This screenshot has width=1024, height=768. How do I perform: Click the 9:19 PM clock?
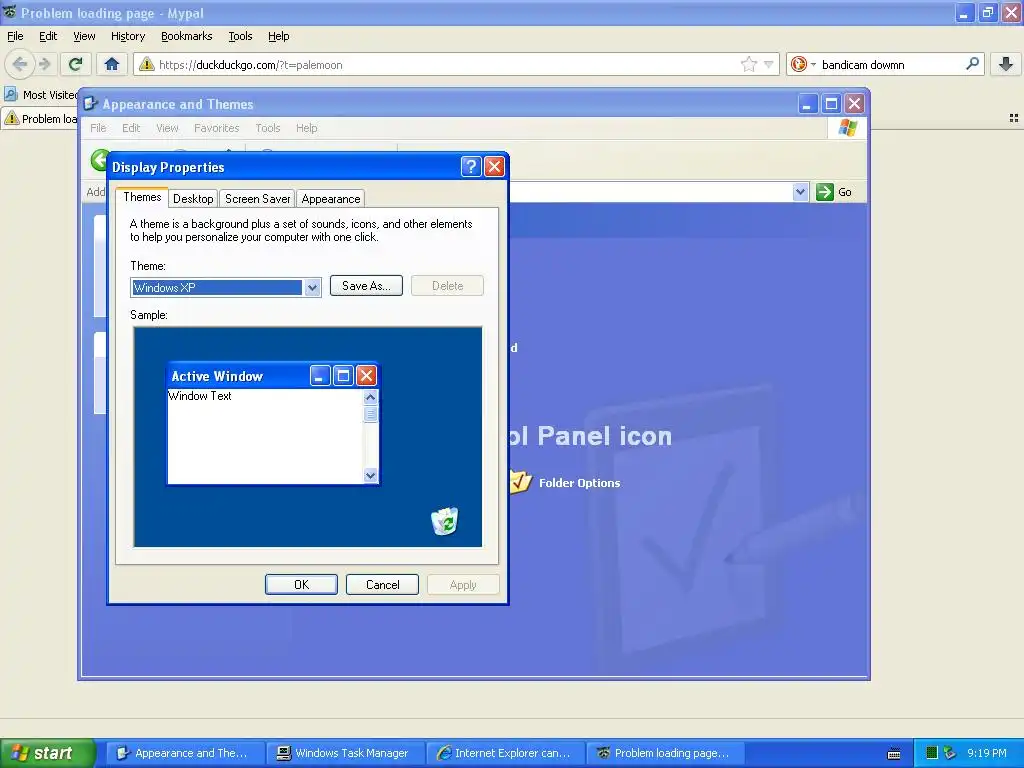click(x=987, y=753)
